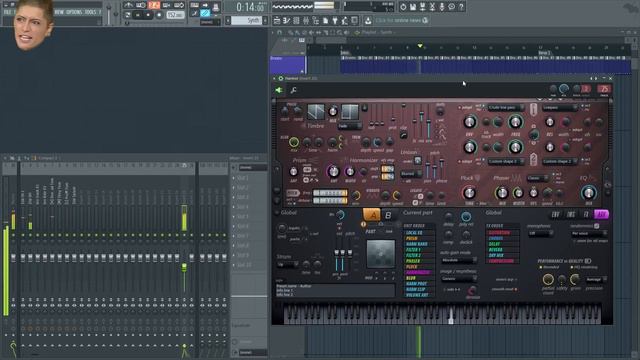The image size is (640, 360).
Task: Switch to the ENV tab in Harmor
Action: (x=556, y=215)
